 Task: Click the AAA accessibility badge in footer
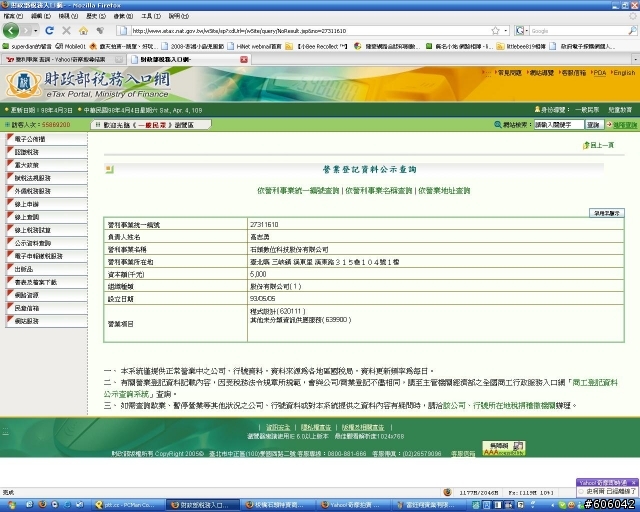504,448
